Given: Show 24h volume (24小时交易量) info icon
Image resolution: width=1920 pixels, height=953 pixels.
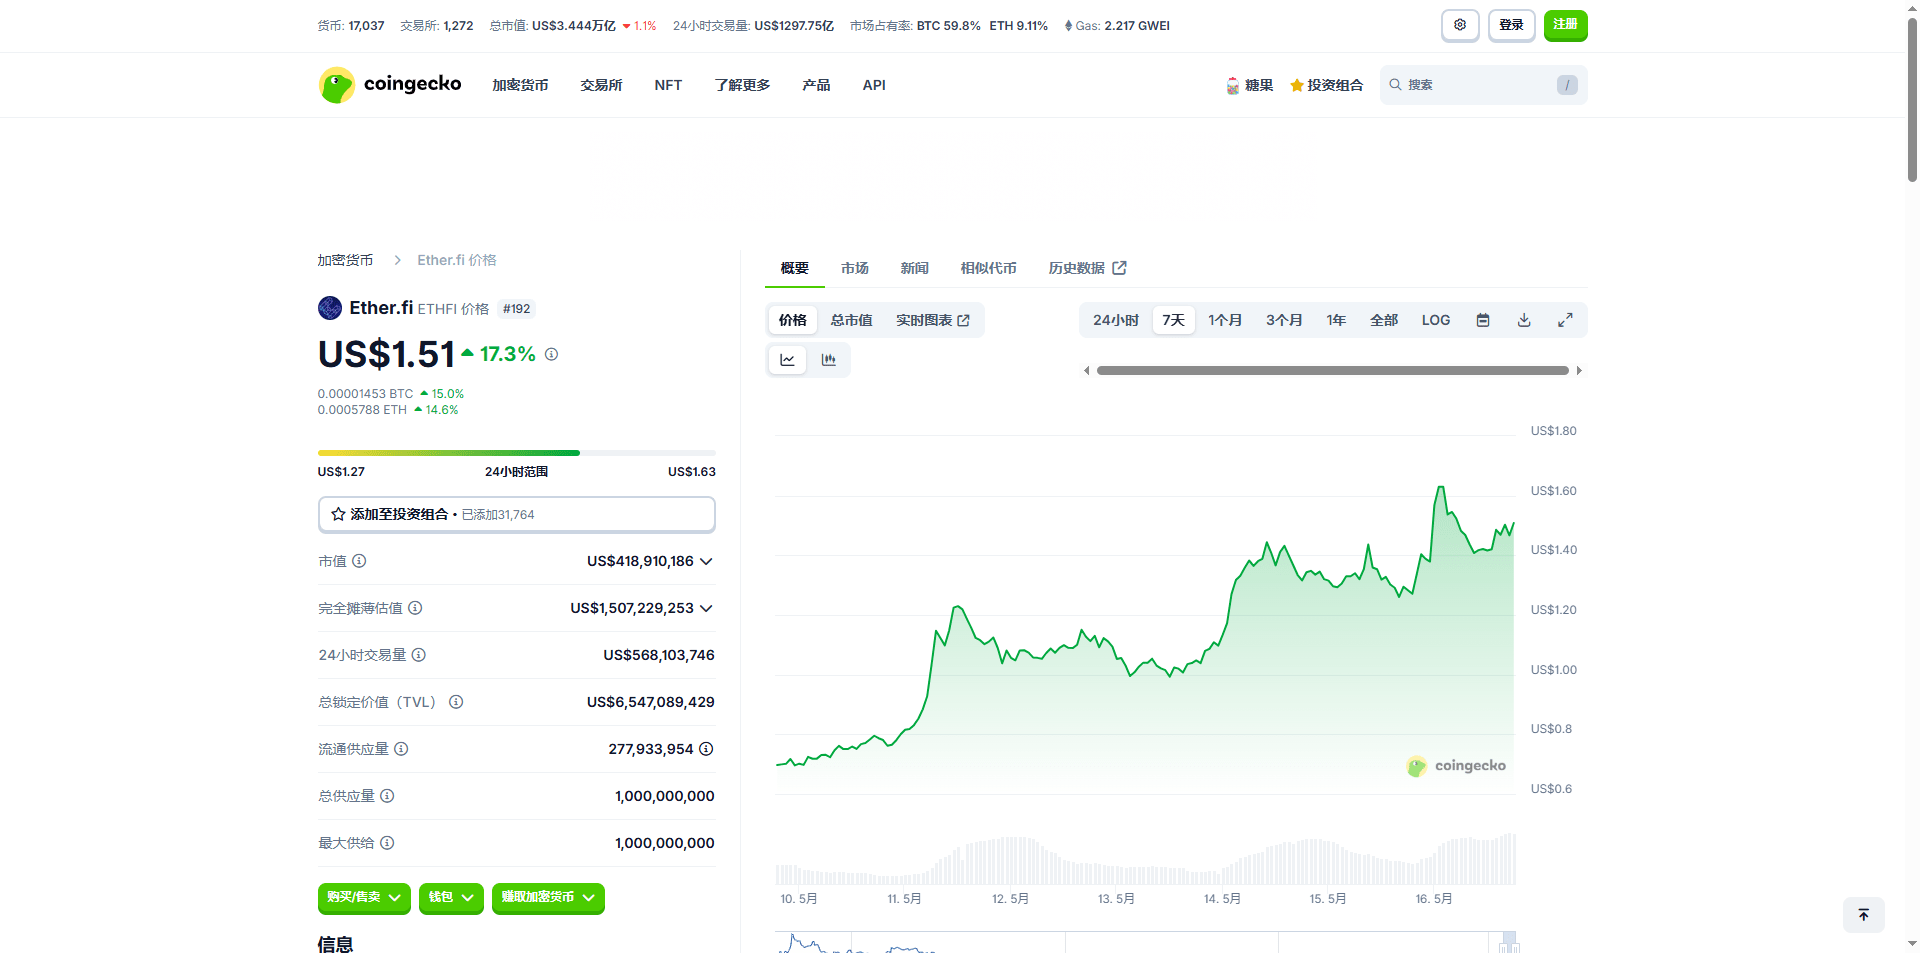Looking at the screenshot, I should click(x=419, y=655).
